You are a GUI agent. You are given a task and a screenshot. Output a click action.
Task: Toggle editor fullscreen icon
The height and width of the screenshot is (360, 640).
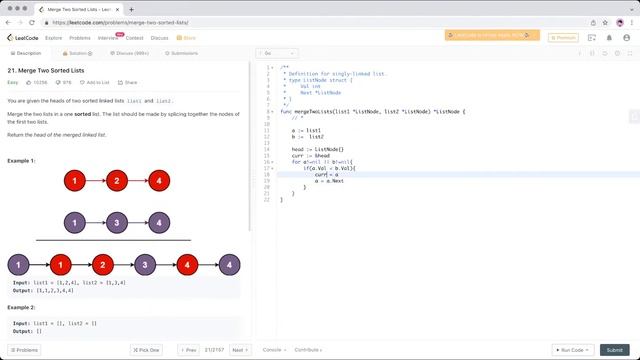[x=630, y=53]
